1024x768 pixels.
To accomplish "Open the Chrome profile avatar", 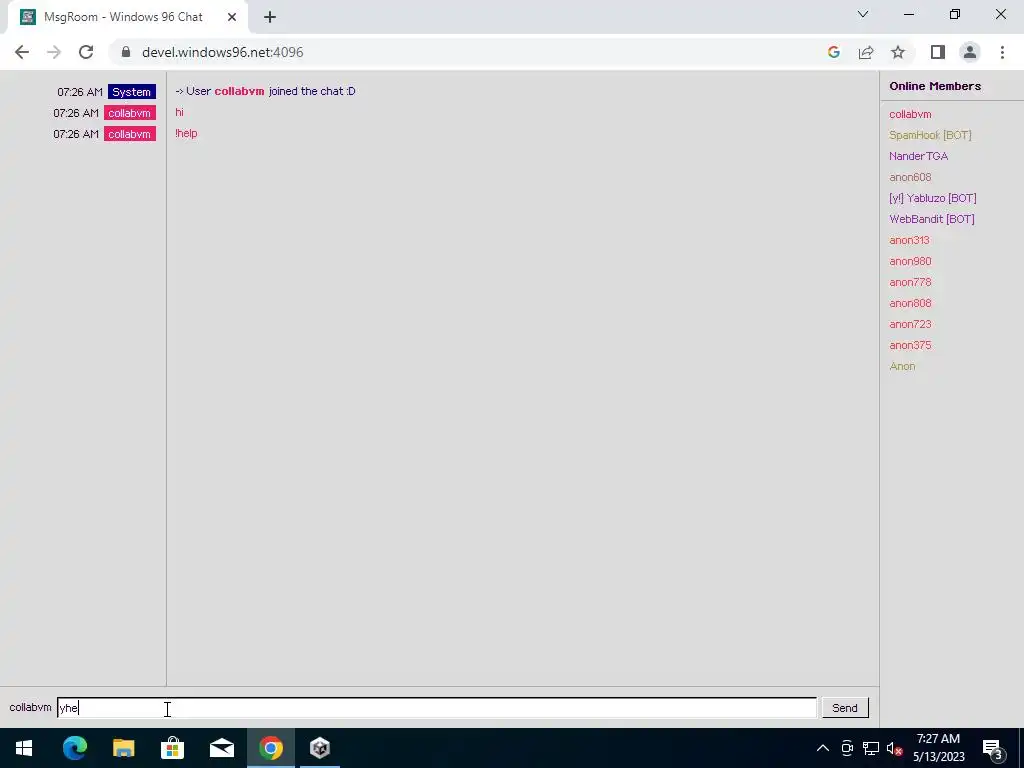I will (x=970, y=52).
